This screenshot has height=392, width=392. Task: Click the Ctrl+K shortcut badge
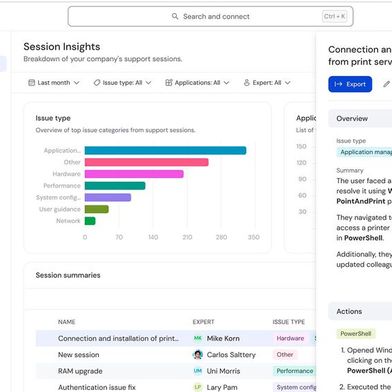pos(334,16)
